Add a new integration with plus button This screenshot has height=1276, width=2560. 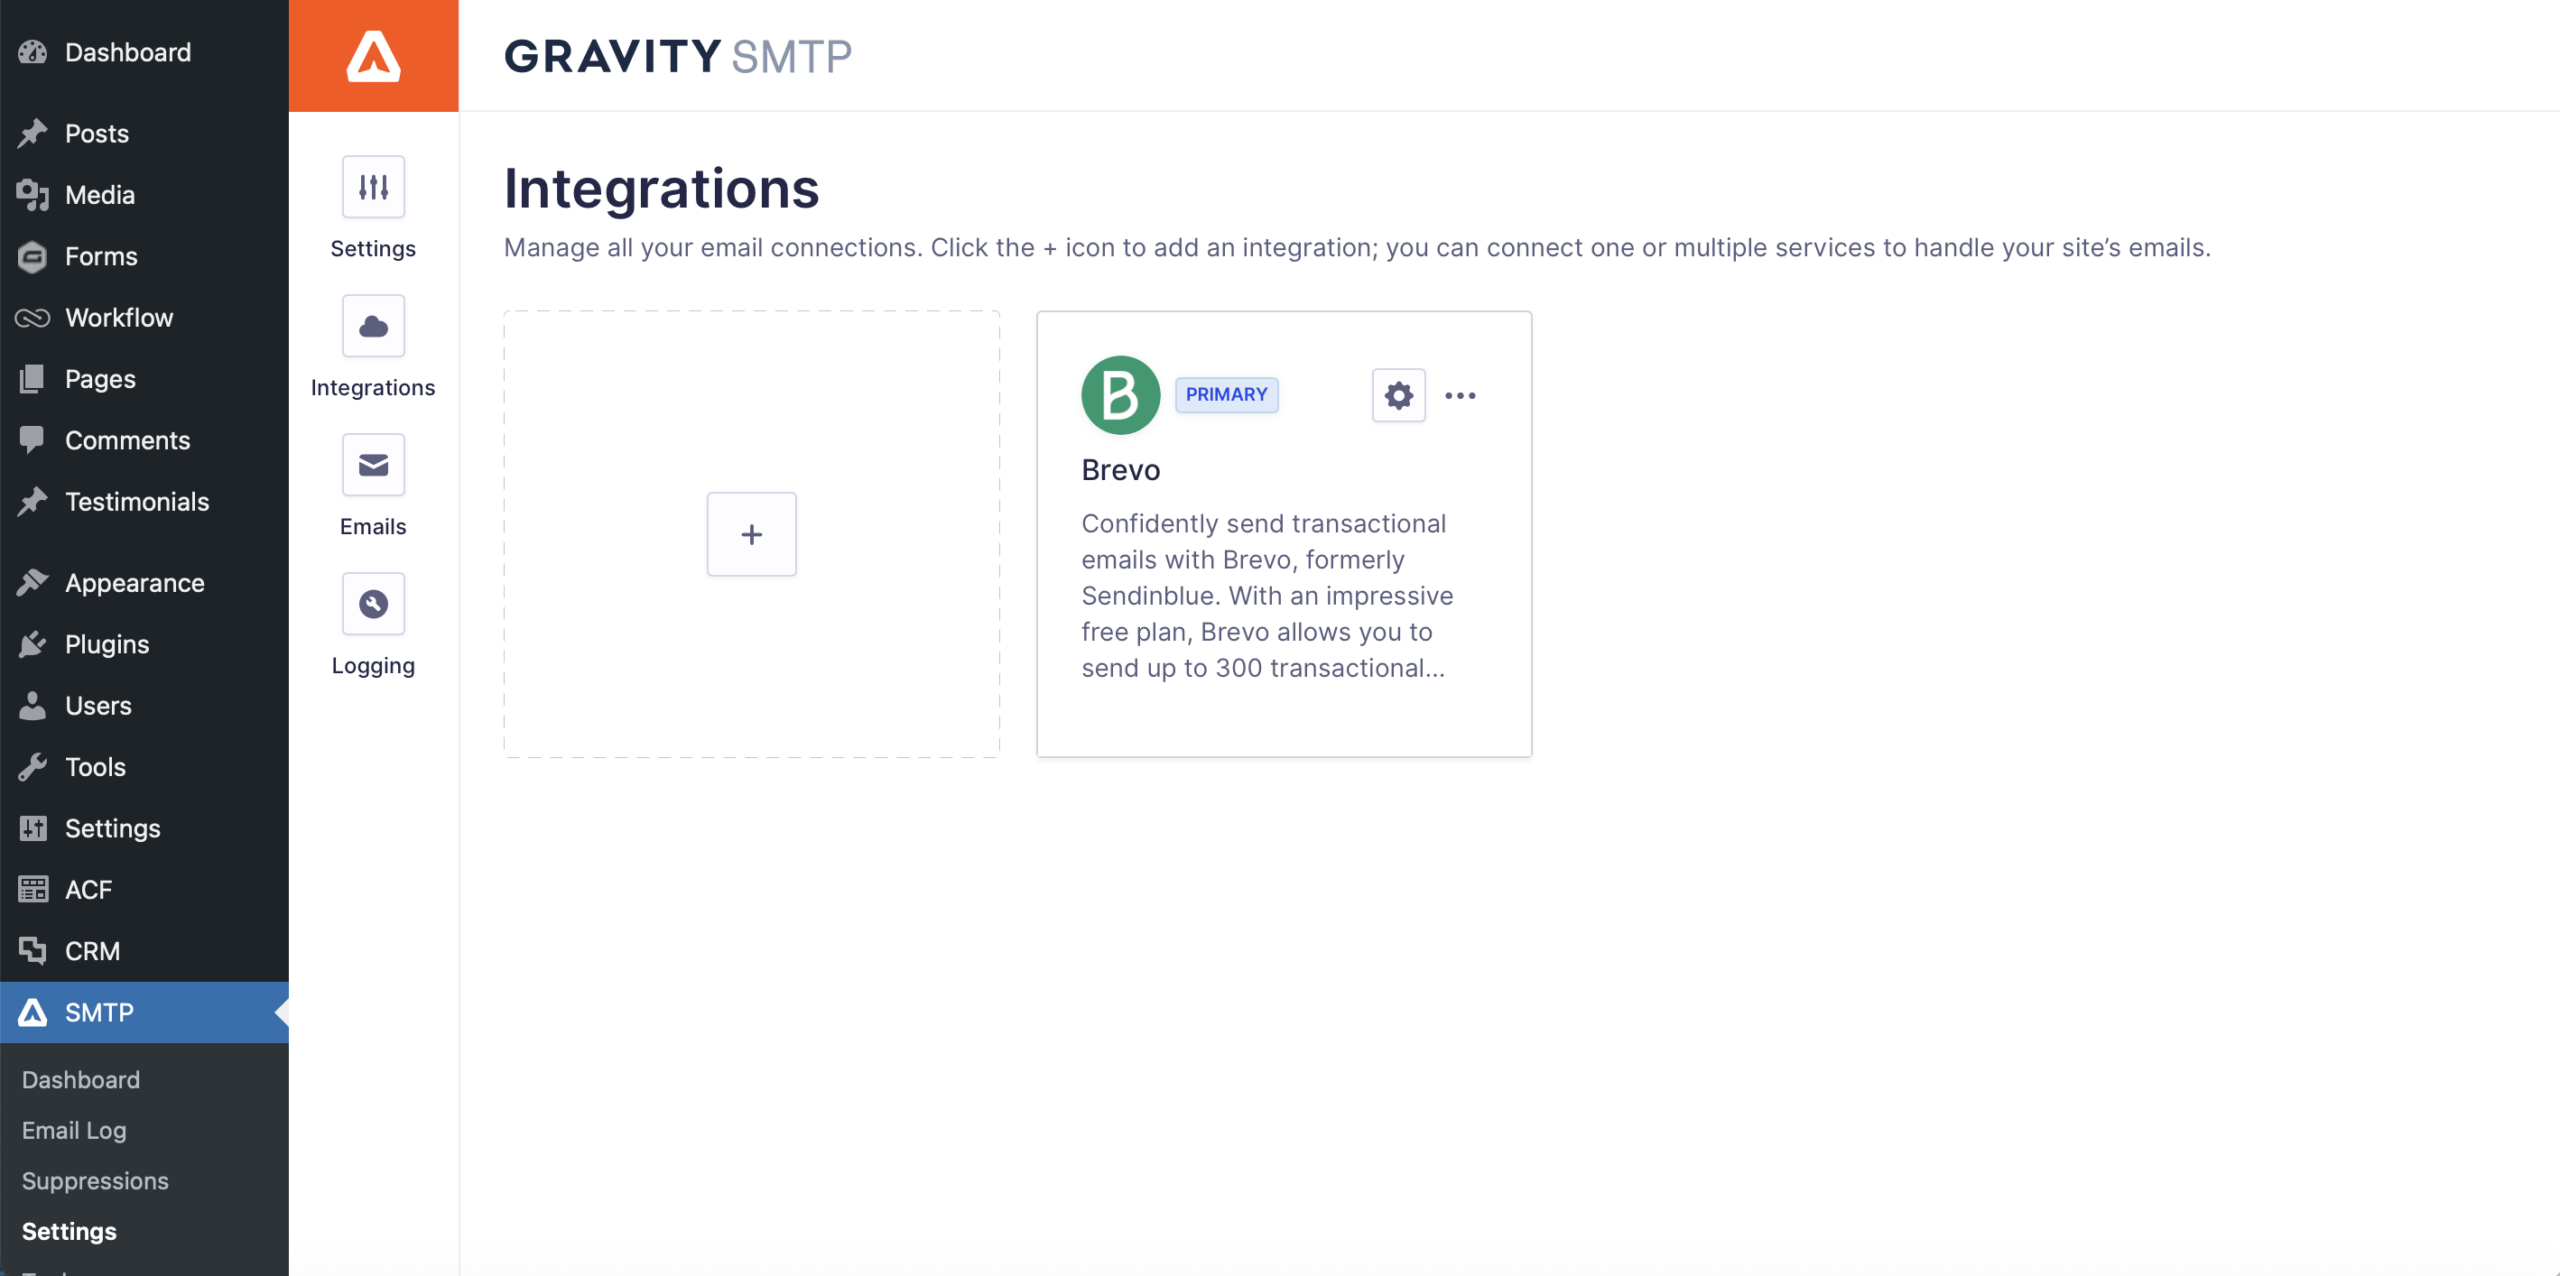click(751, 534)
